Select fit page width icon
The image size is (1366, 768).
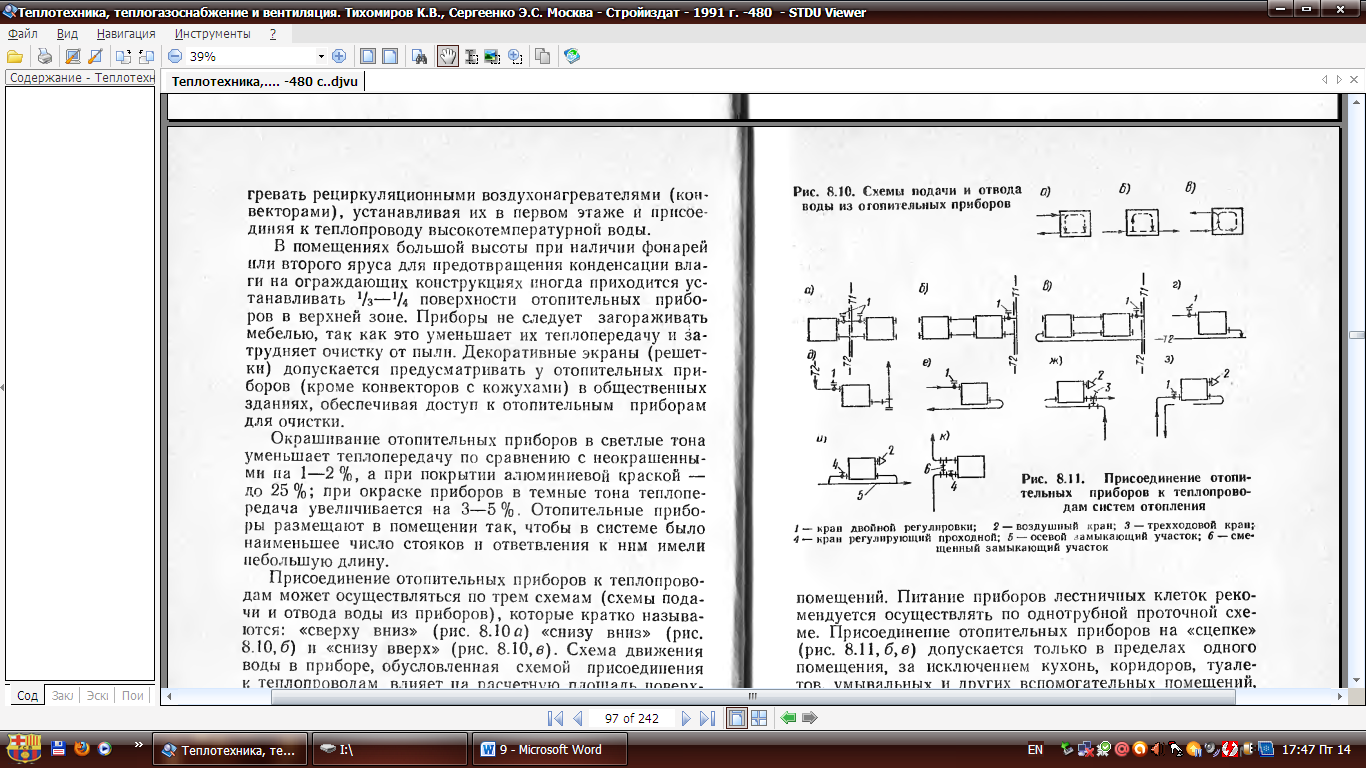click(390, 57)
